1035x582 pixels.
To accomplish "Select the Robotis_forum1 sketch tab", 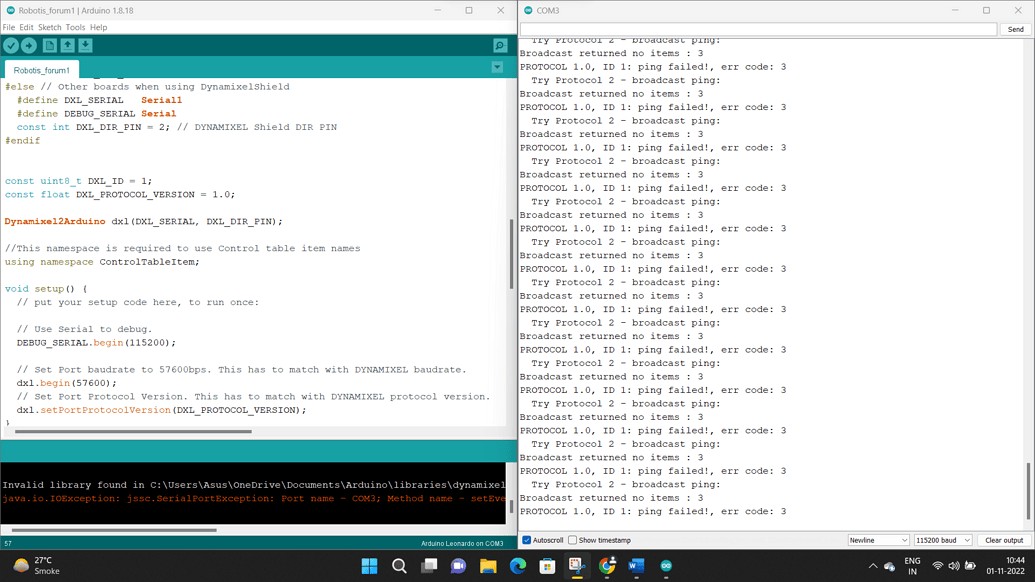I will coord(40,70).
